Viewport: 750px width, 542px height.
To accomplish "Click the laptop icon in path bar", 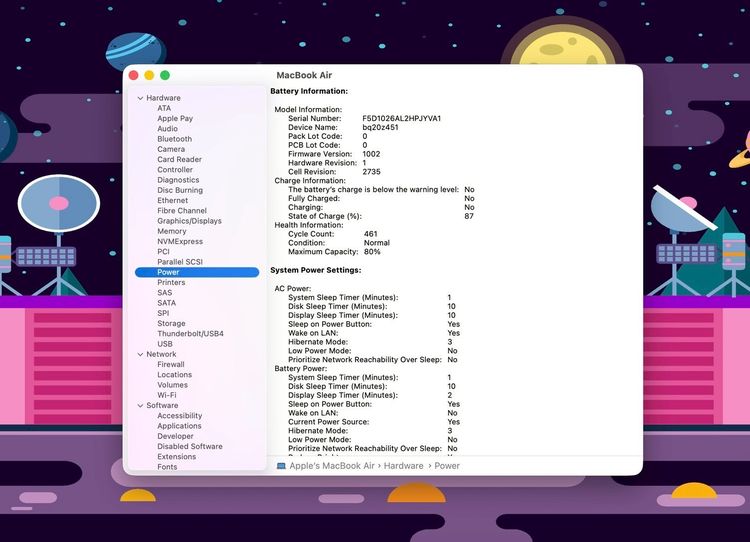I will point(281,466).
